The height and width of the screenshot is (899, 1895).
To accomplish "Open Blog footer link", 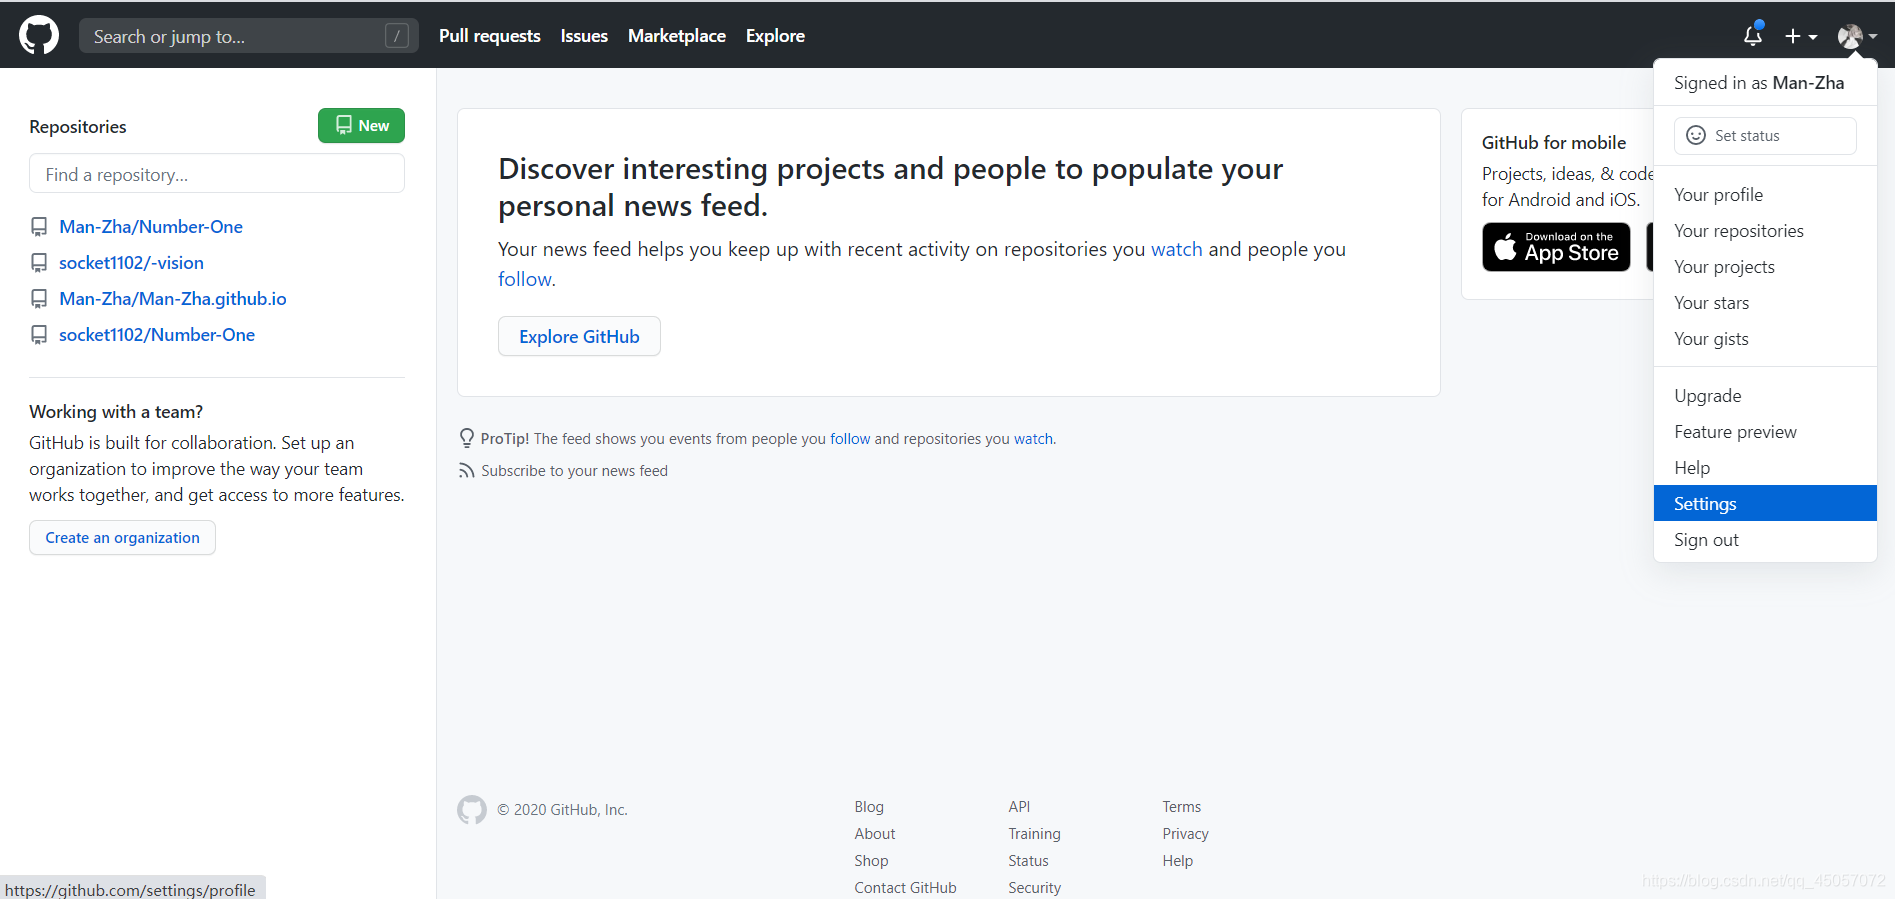I will click(x=869, y=806).
